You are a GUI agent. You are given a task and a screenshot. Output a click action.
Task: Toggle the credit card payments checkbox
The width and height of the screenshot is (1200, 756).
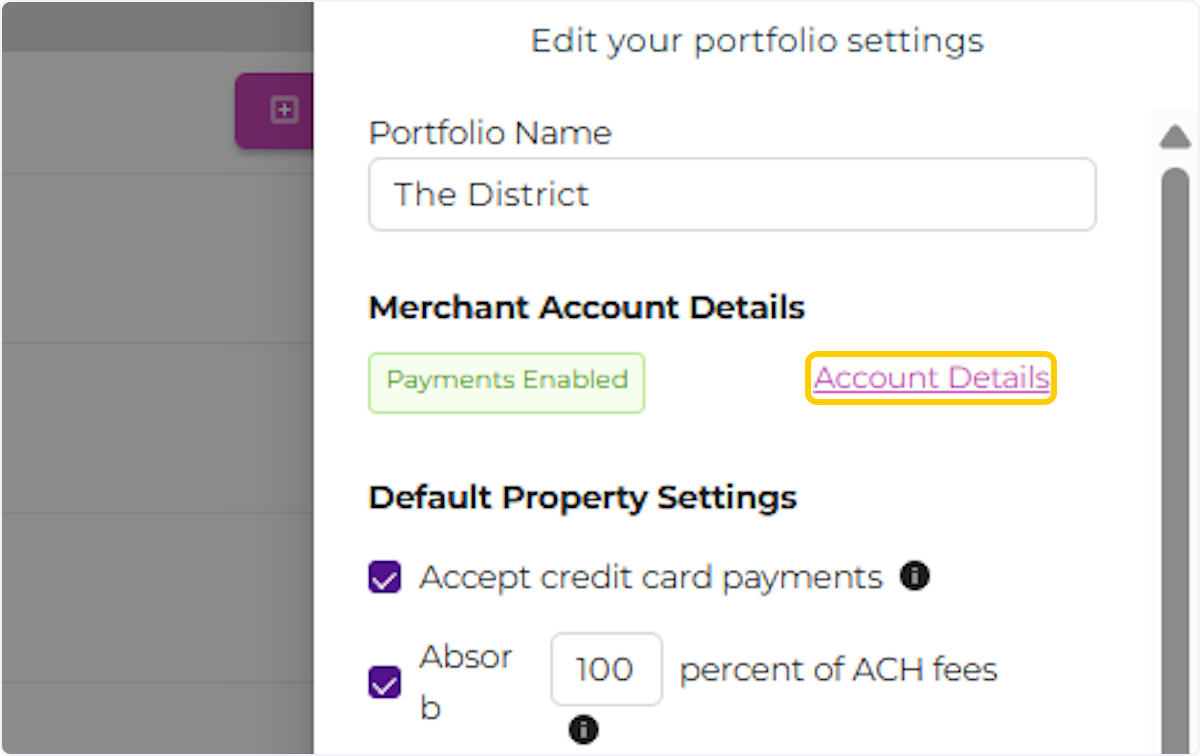tap(384, 577)
